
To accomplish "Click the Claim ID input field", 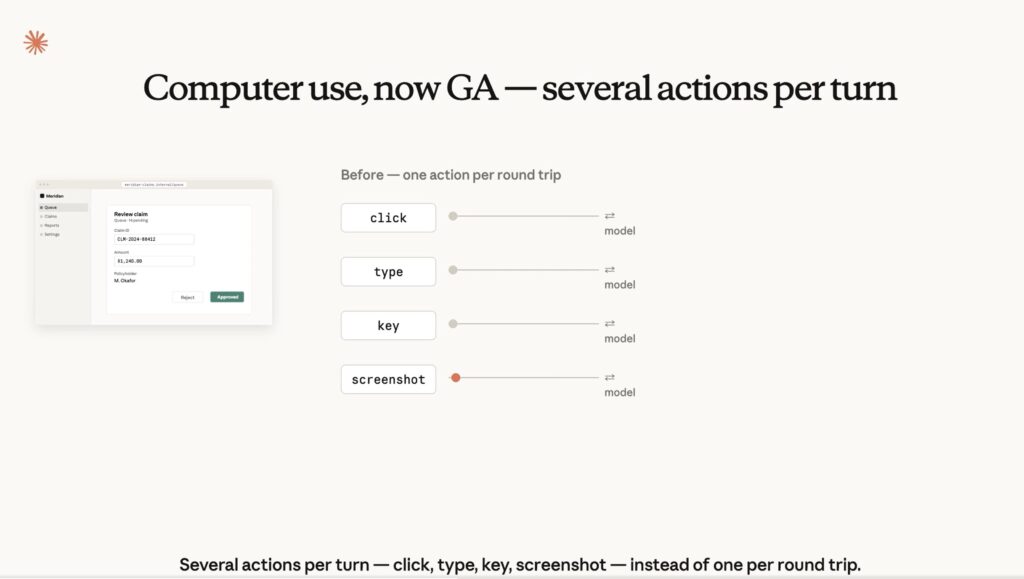I will [154, 239].
